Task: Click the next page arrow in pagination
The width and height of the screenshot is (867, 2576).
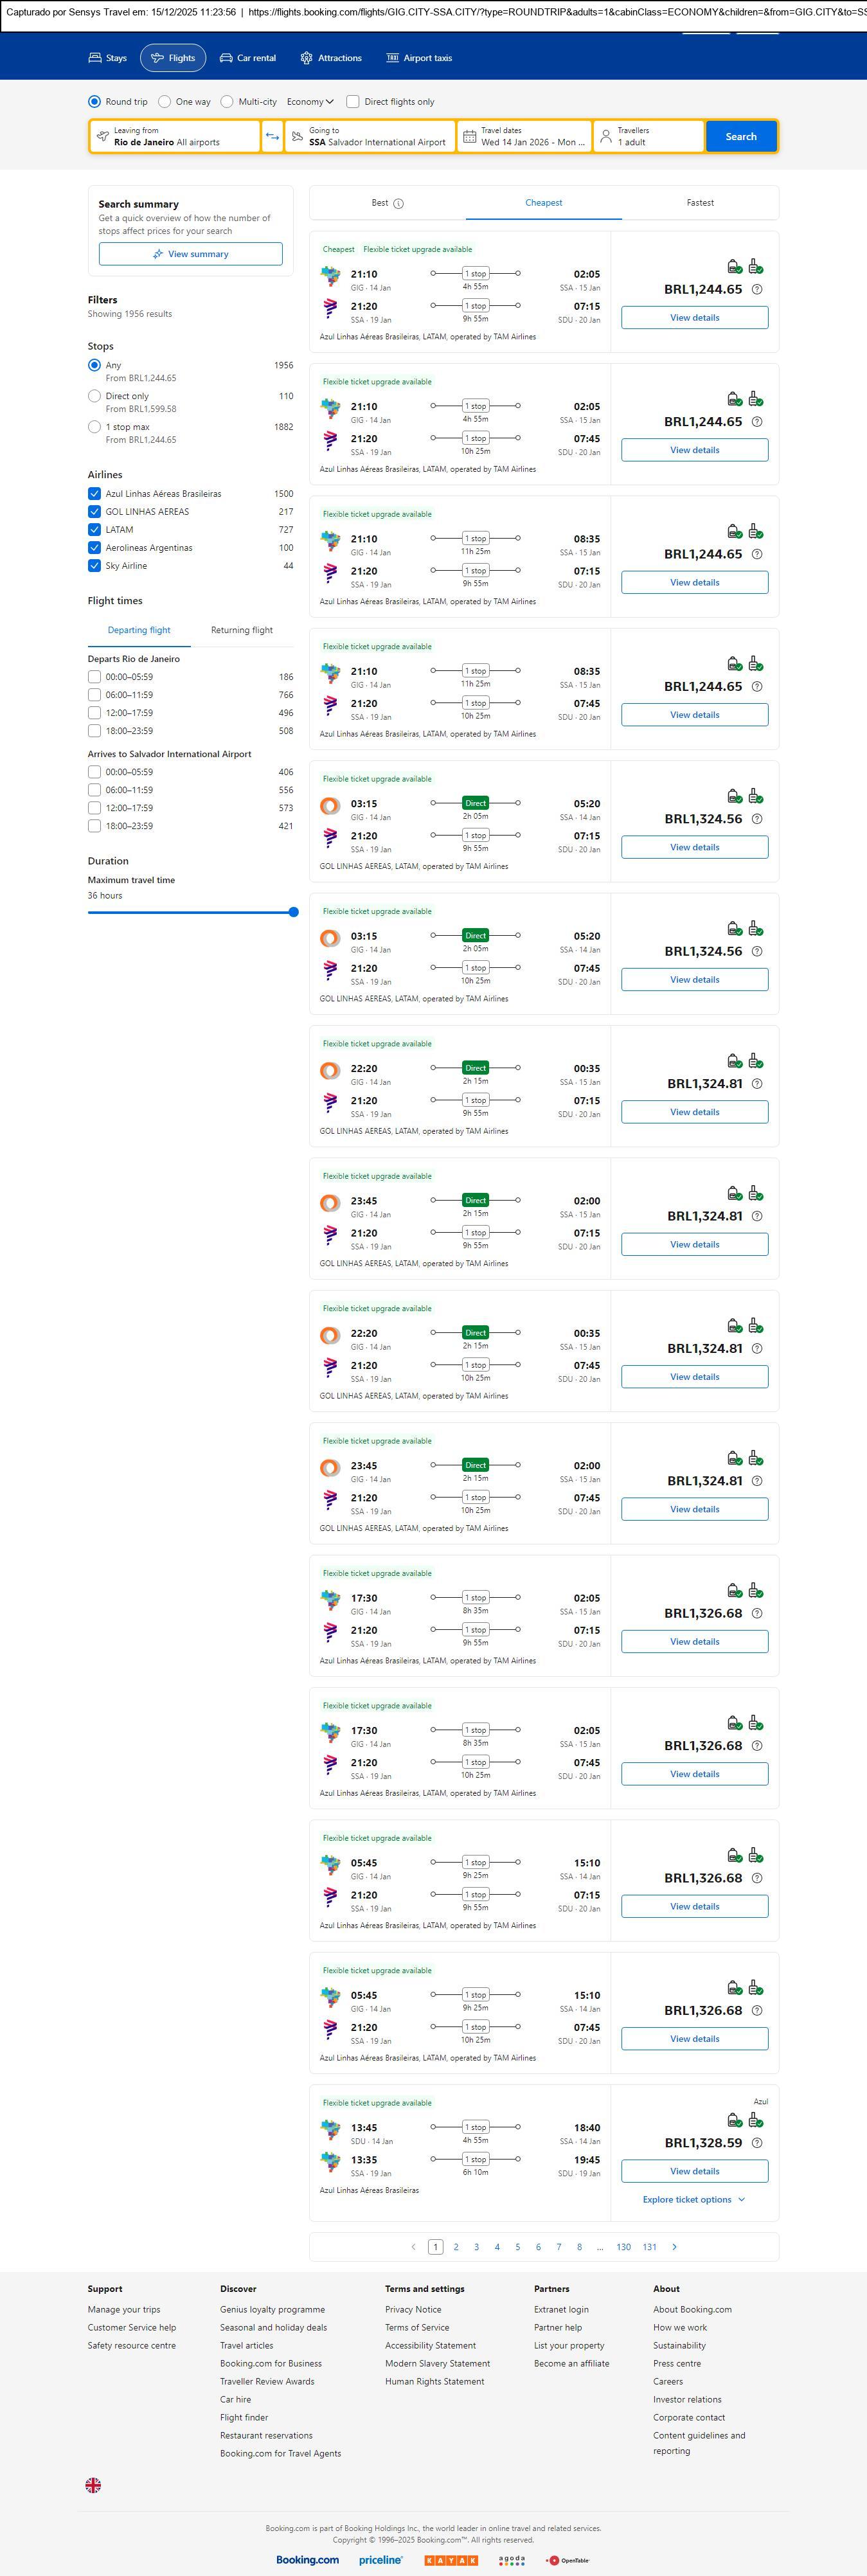Action: point(675,2246)
